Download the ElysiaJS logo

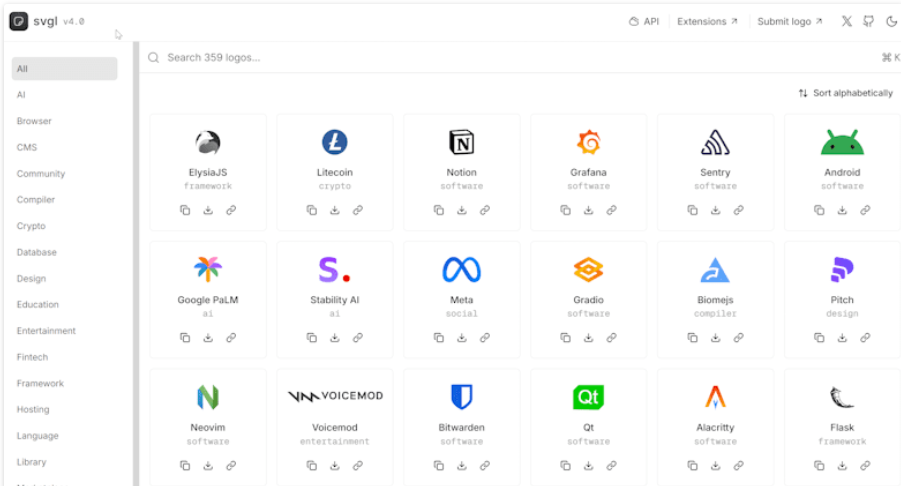pos(208,210)
